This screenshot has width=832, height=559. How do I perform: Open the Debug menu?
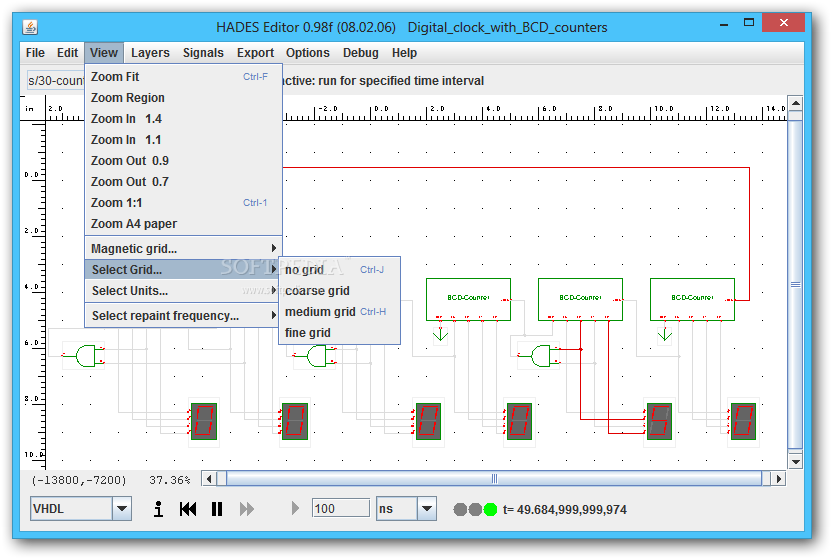[361, 53]
